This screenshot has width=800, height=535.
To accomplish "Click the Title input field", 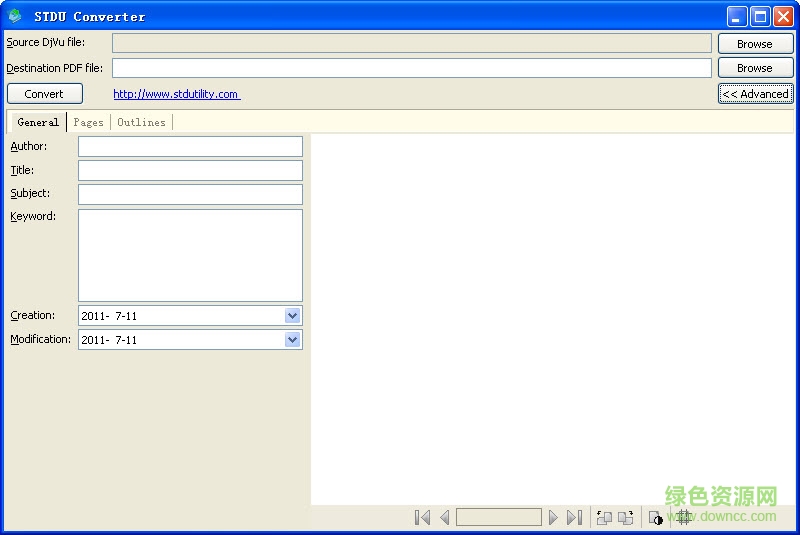I will click(190, 170).
